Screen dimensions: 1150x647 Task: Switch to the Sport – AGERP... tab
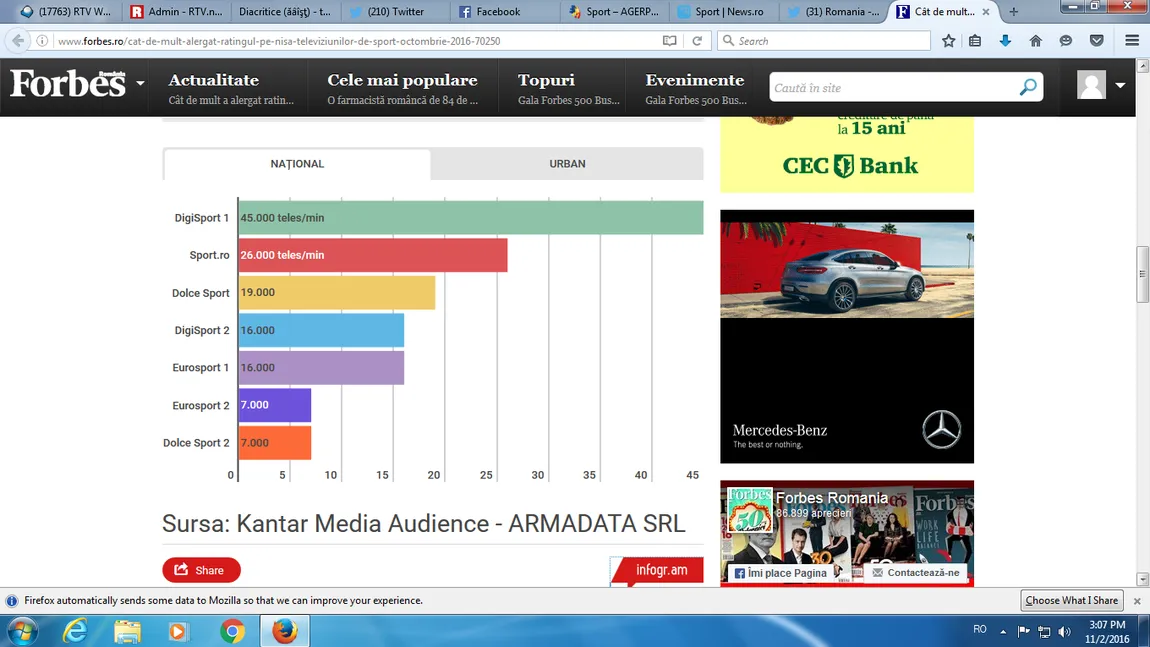tap(615, 12)
